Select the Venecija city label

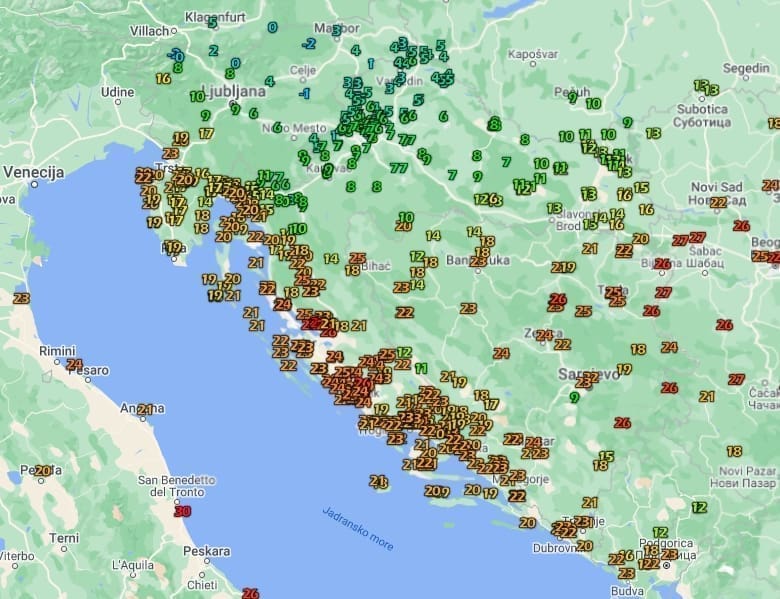(33, 172)
